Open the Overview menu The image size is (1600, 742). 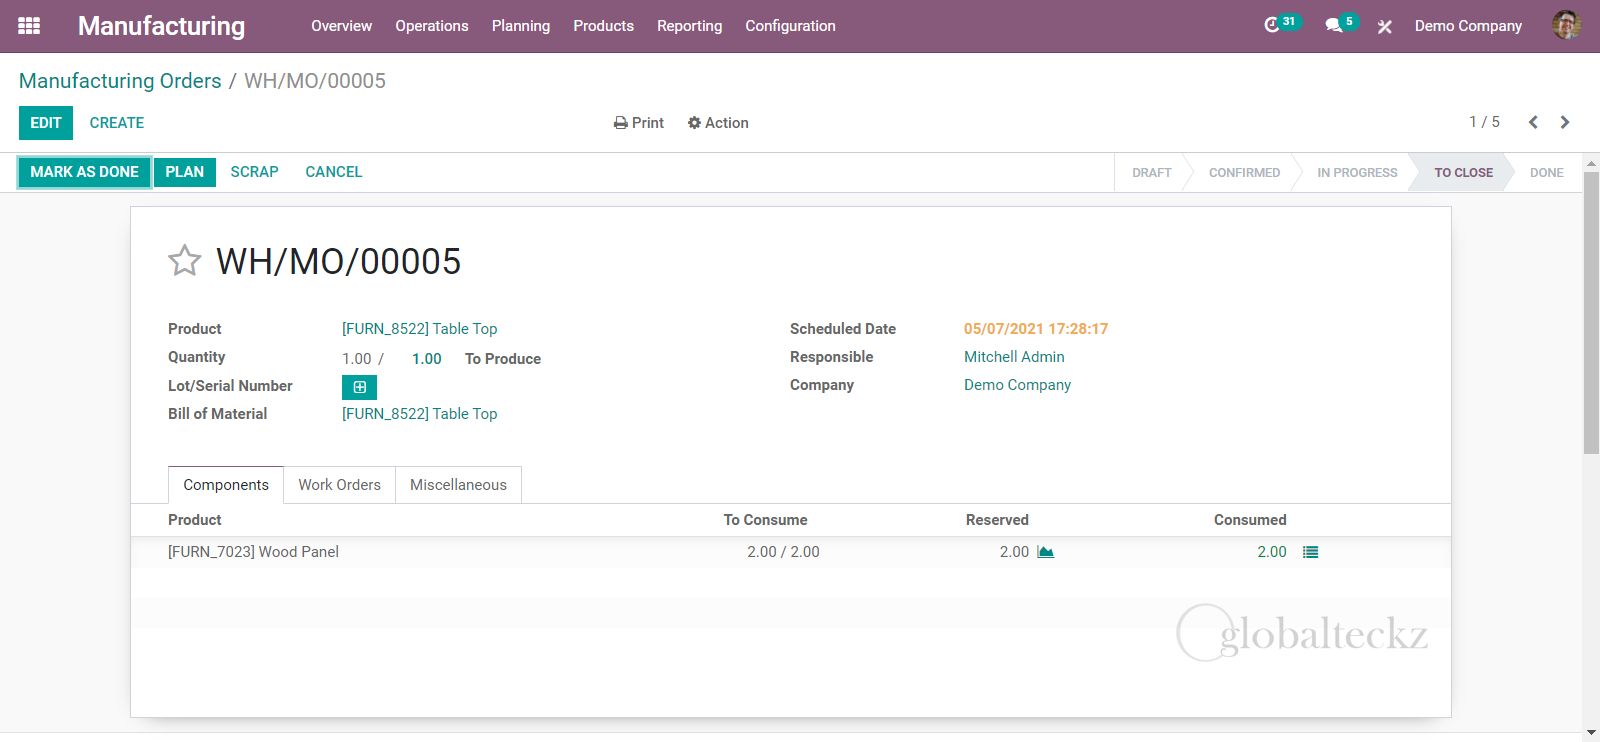coord(341,26)
